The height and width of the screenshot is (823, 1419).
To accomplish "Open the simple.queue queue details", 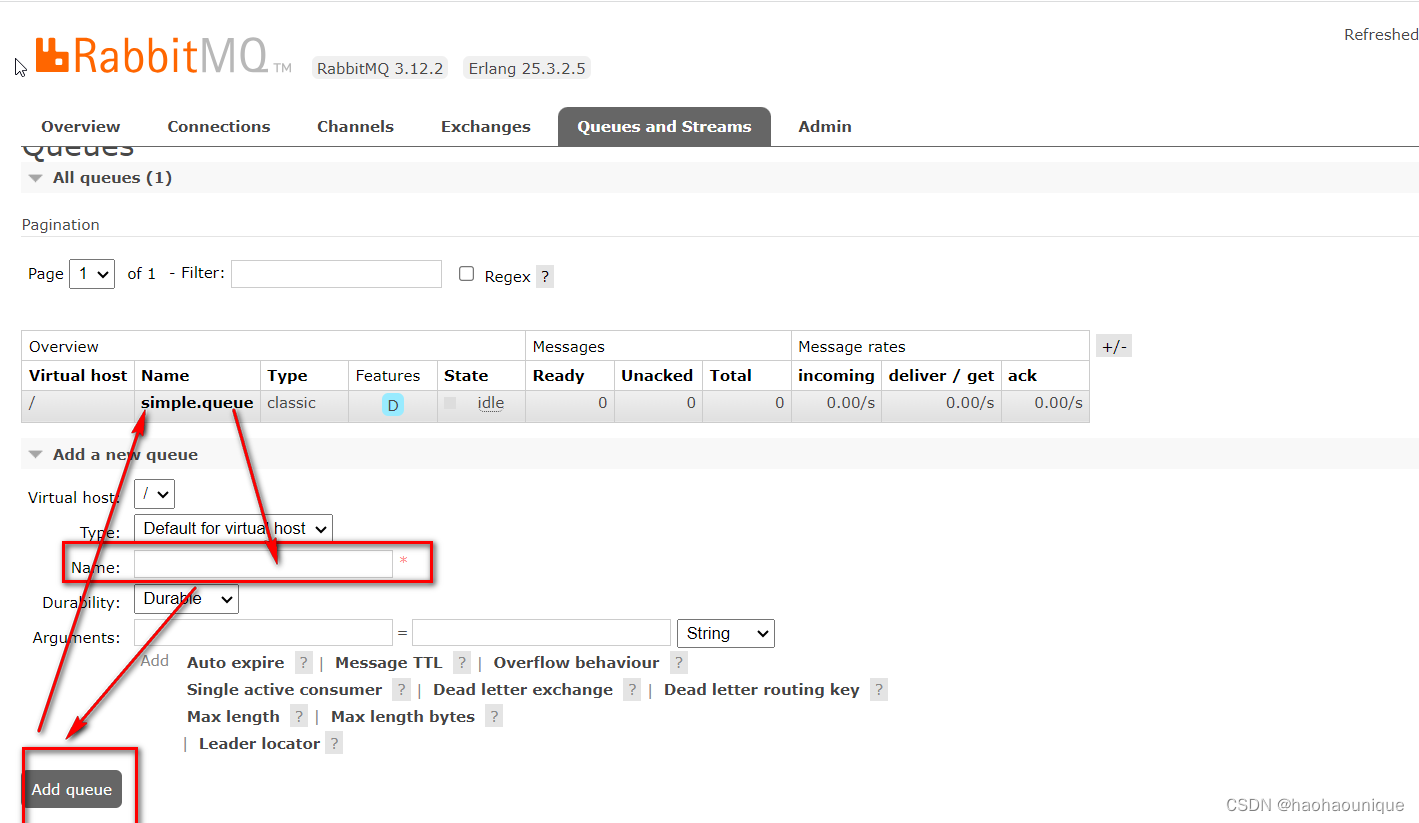I will (x=197, y=403).
